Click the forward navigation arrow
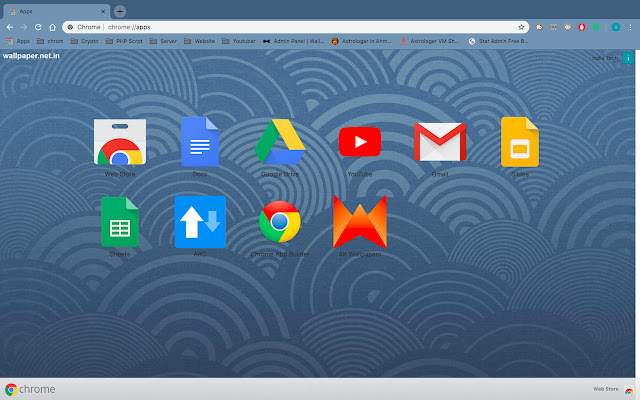640x400 pixels. pos(24,27)
